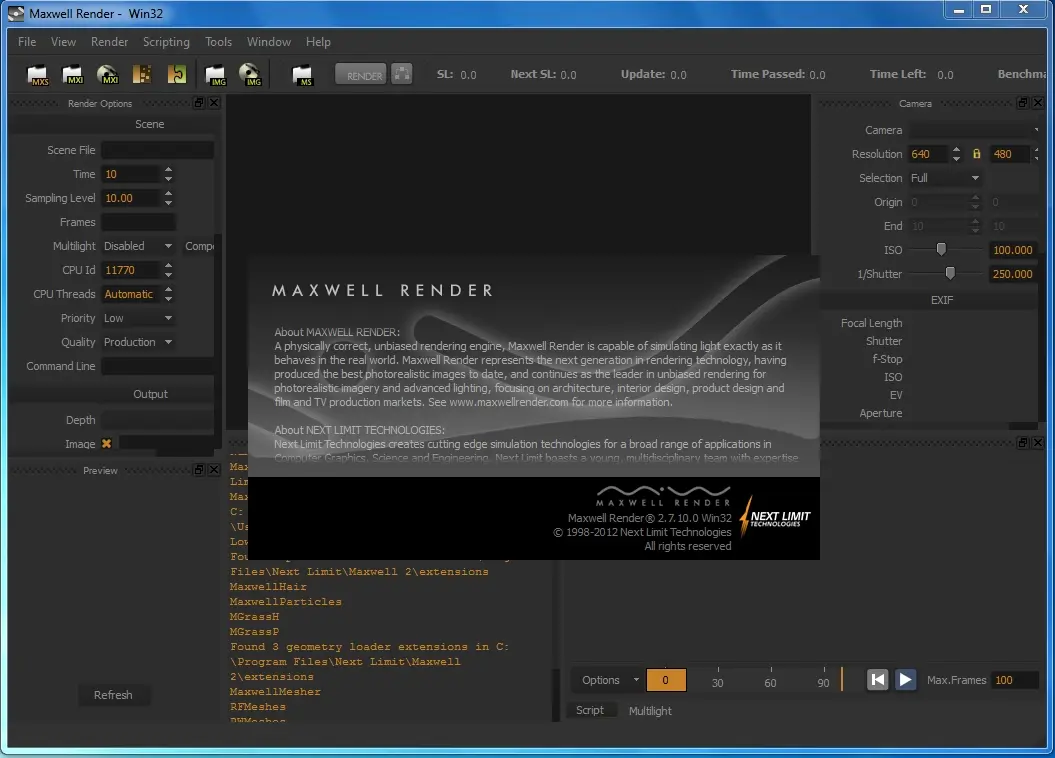This screenshot has width=1055, height=758.
Task: Click the 1/Shutter slider handle
Action: [950, 274]
